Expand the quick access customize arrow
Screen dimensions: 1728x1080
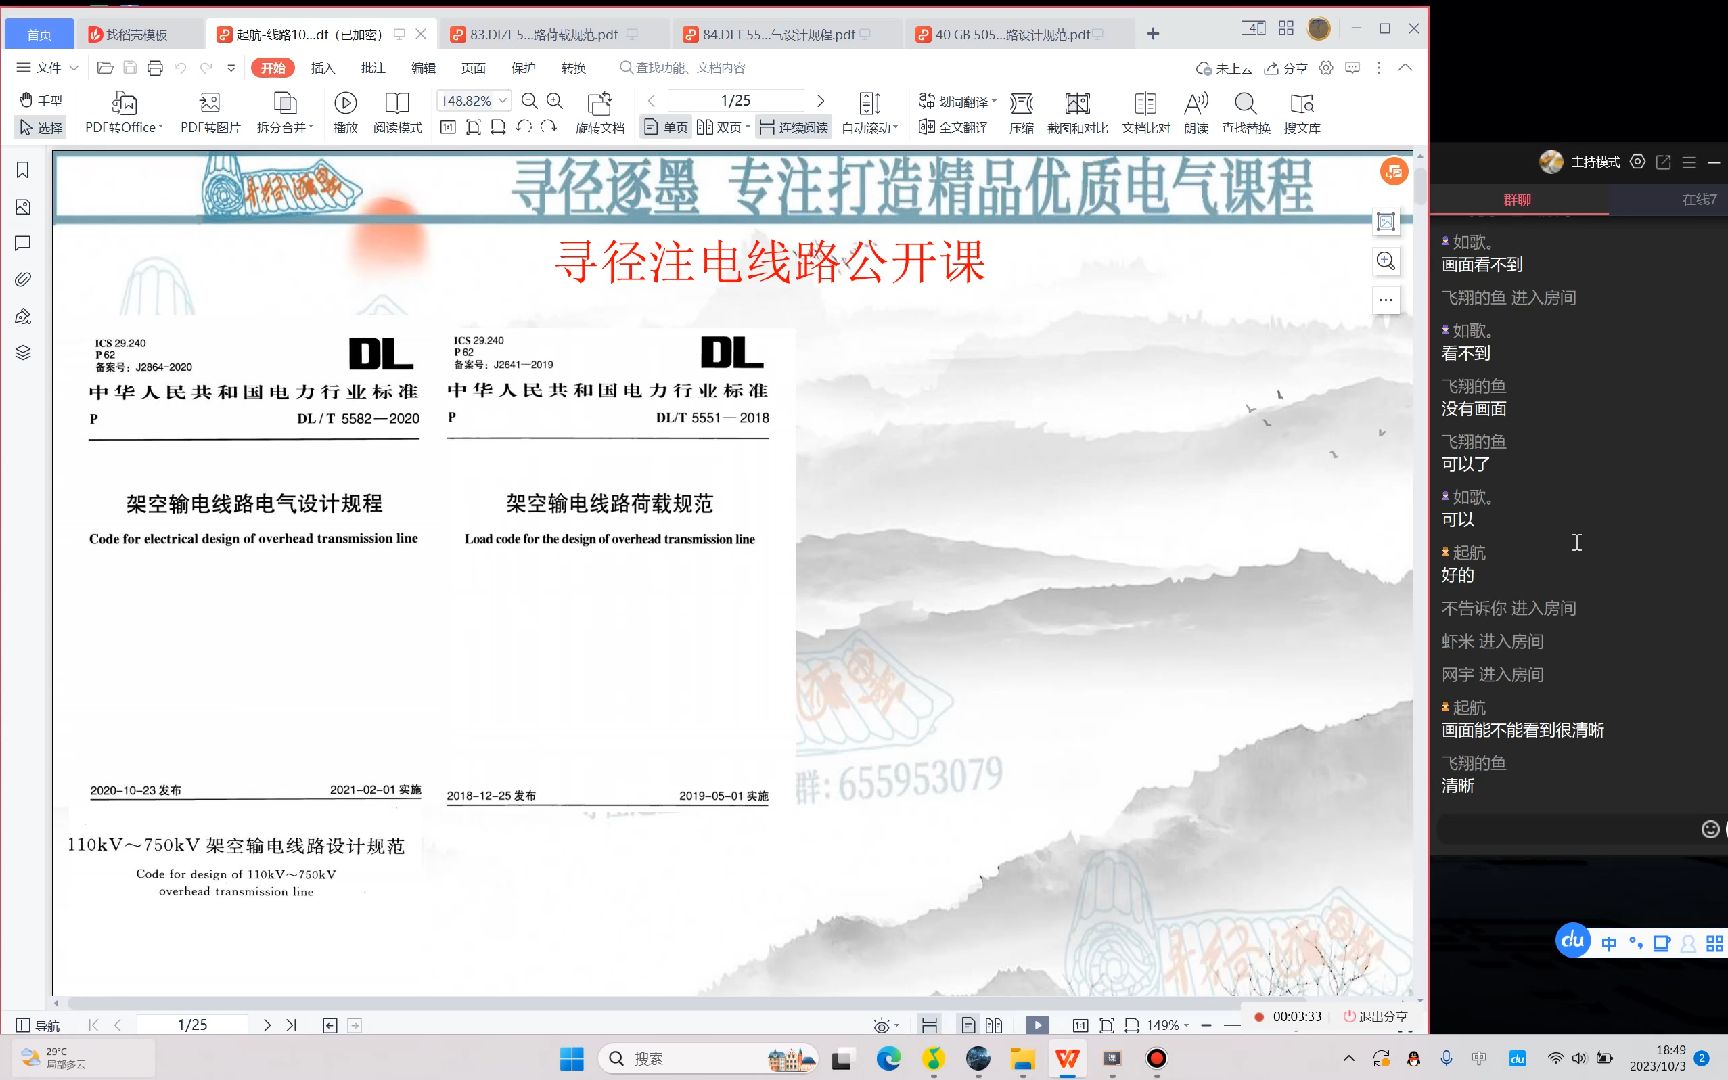[231, 68]
